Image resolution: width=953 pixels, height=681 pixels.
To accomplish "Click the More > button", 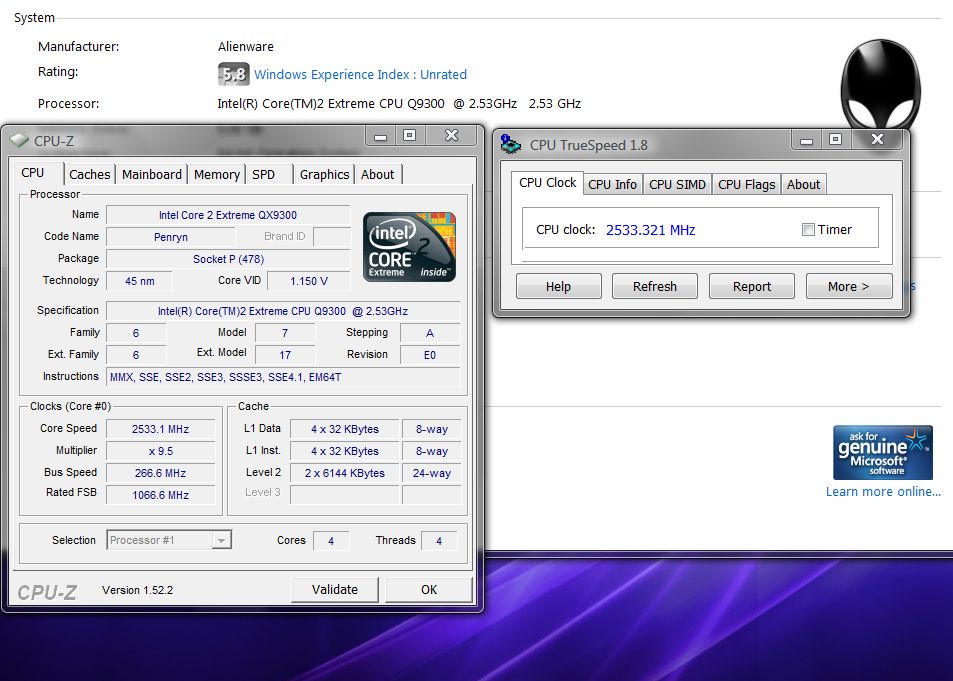I will tap(848, 286).
